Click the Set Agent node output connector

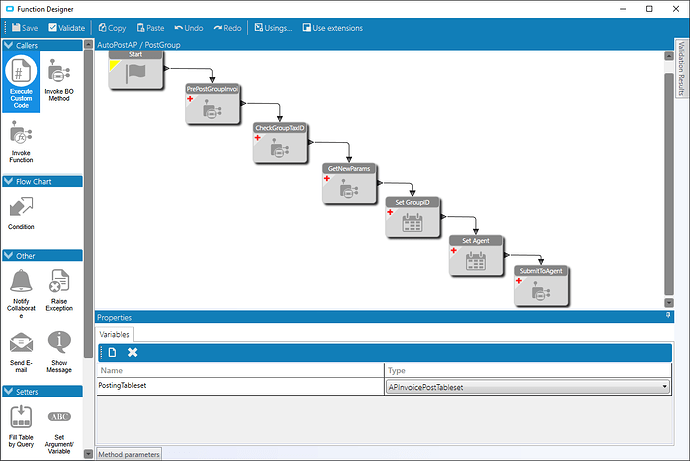[x=506, y=255]
